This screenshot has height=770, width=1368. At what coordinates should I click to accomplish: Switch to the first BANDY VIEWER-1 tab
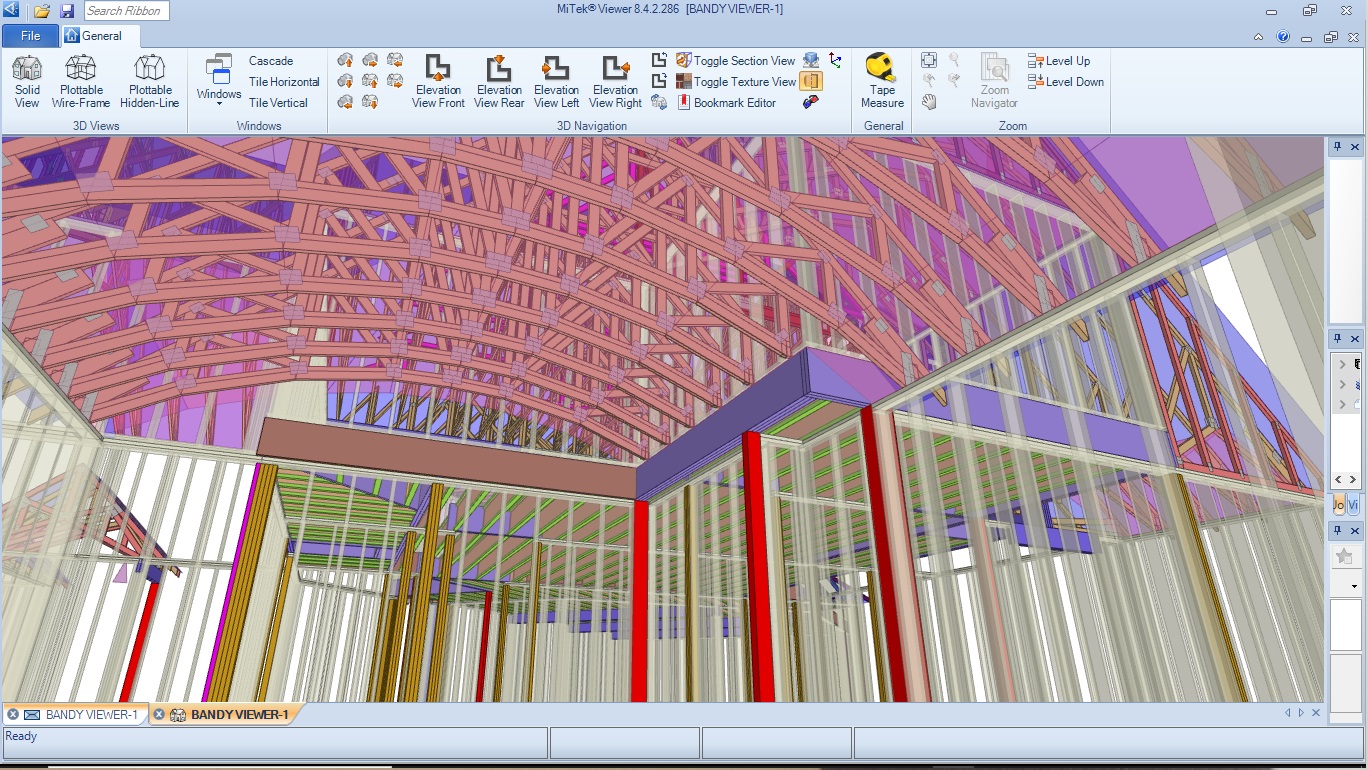pyautogui.click(x=80, y=715)
